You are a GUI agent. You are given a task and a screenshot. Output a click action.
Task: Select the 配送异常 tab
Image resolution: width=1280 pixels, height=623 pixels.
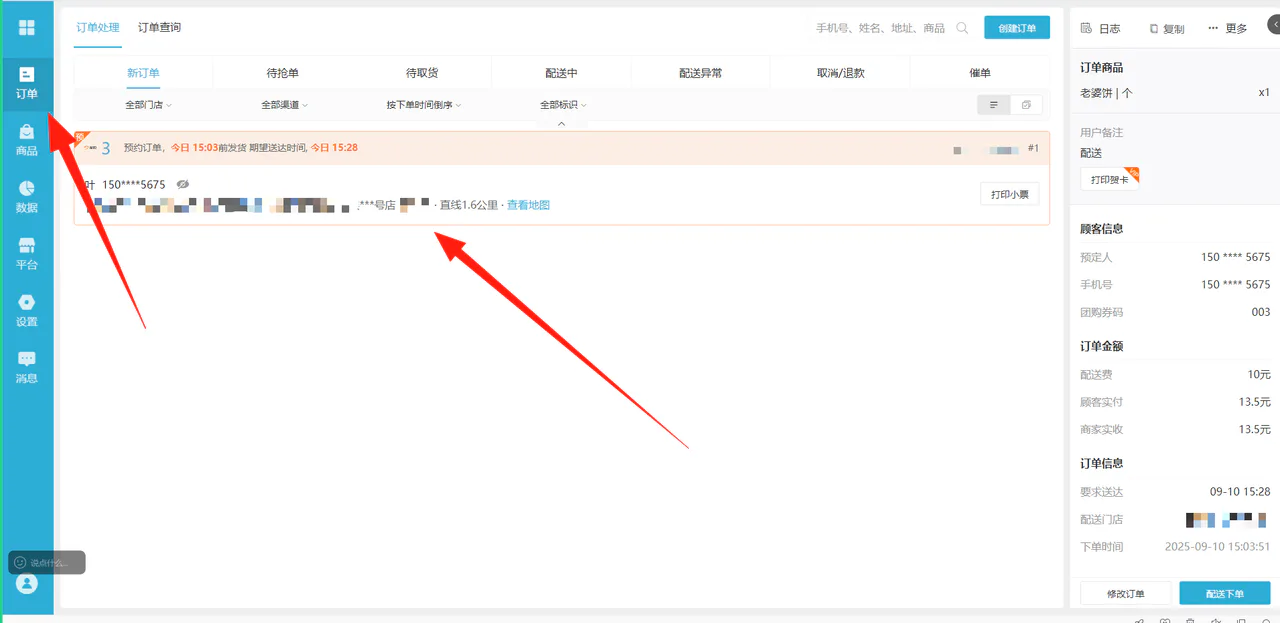[700, 73]
